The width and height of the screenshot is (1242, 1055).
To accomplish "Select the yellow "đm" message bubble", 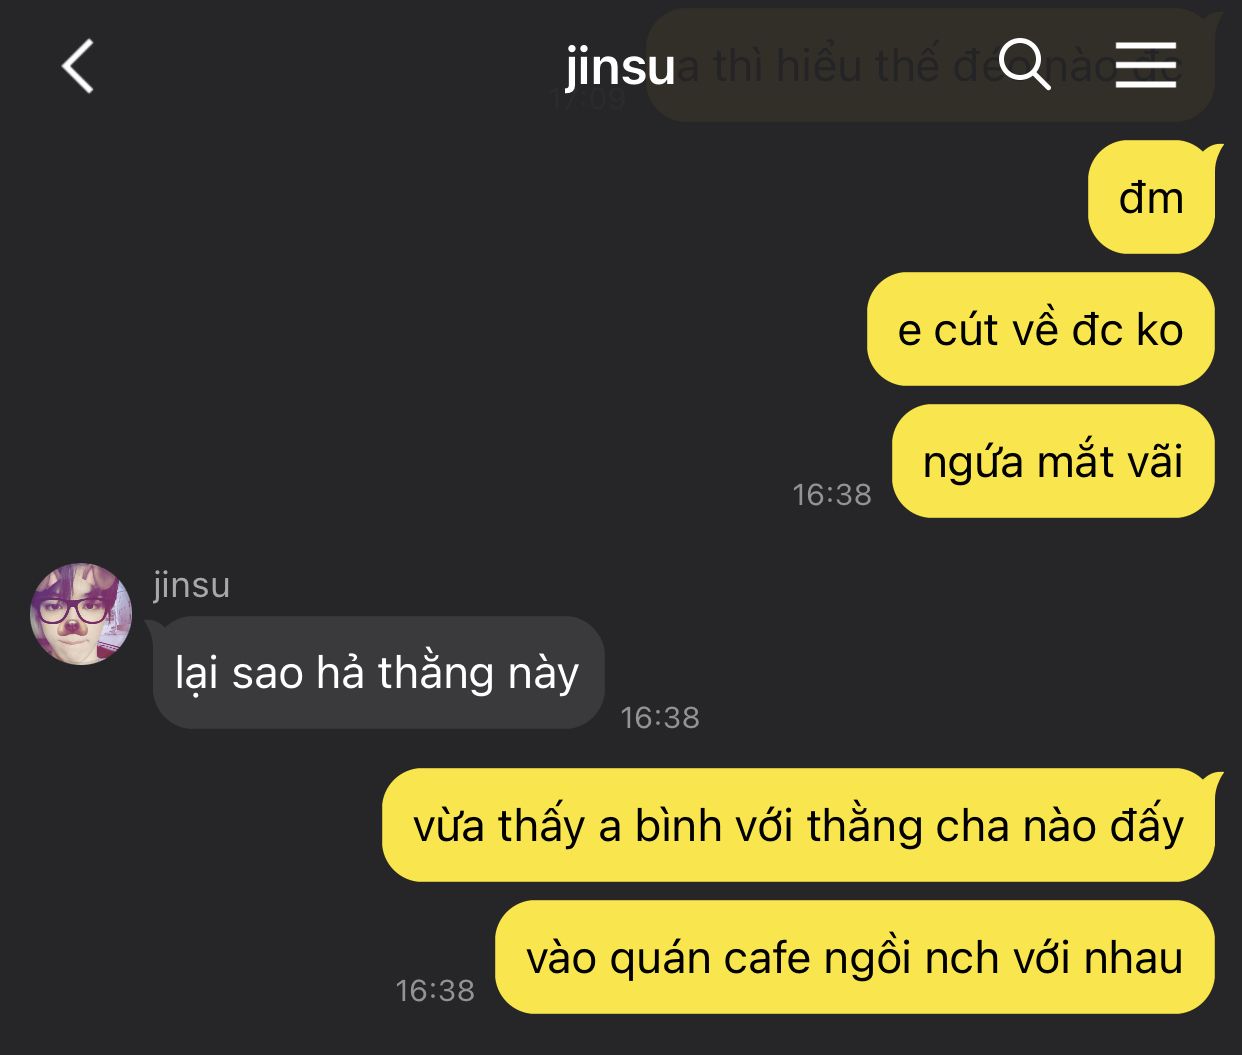I will click(x=1151, y=197).
